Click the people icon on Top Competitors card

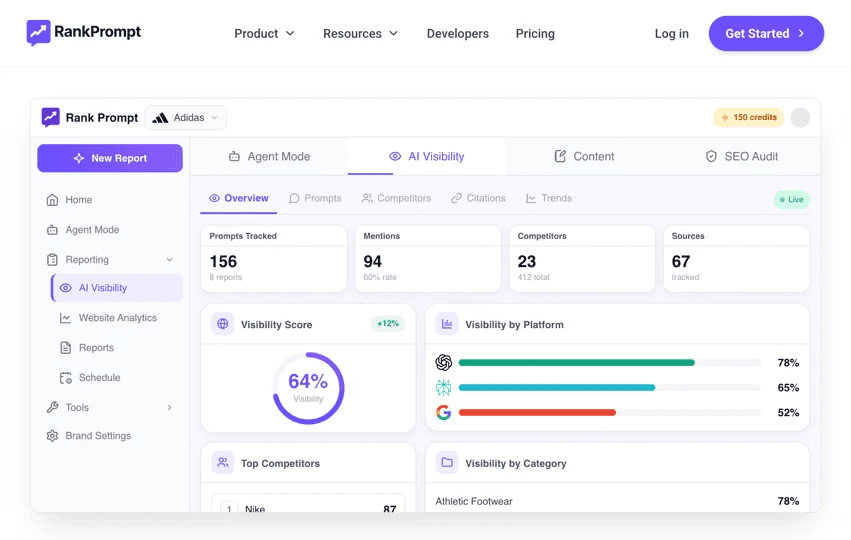tap(223, 462)
